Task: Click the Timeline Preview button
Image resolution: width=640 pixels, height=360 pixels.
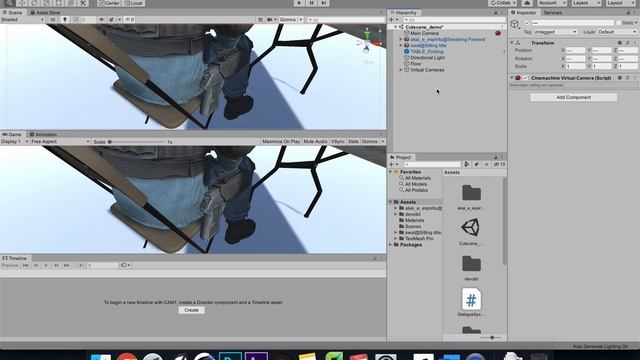Action: [x=10, y=265]
